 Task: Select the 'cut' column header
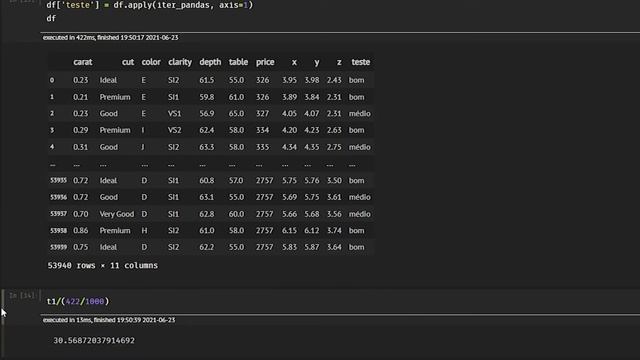(x=128, y=62)
